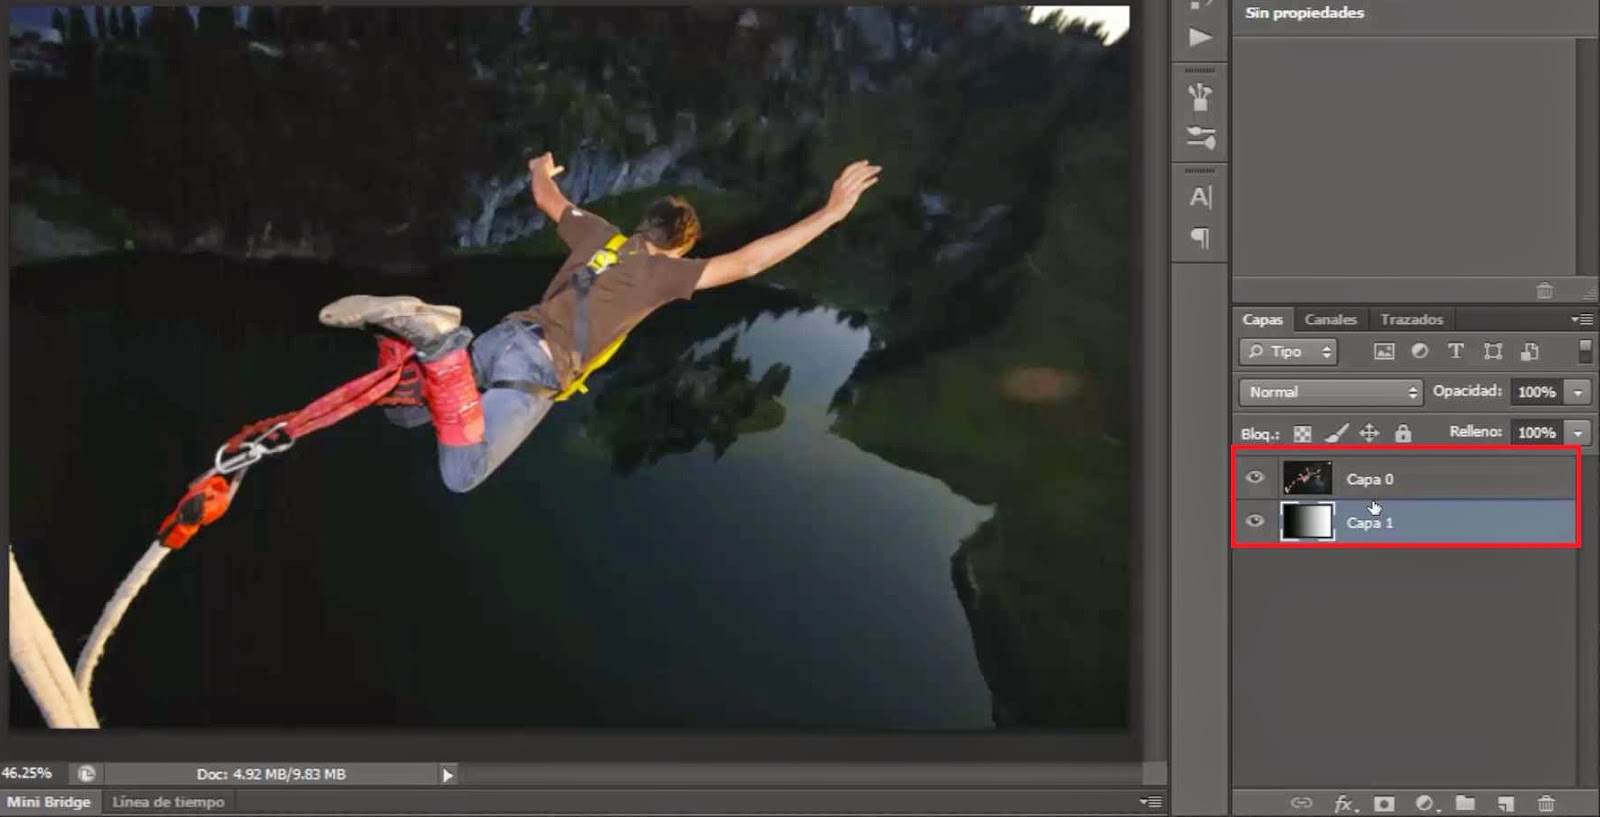1600x817 pixels.
Task: Switch to the Capas tab
Action: tap(1262, 319)
